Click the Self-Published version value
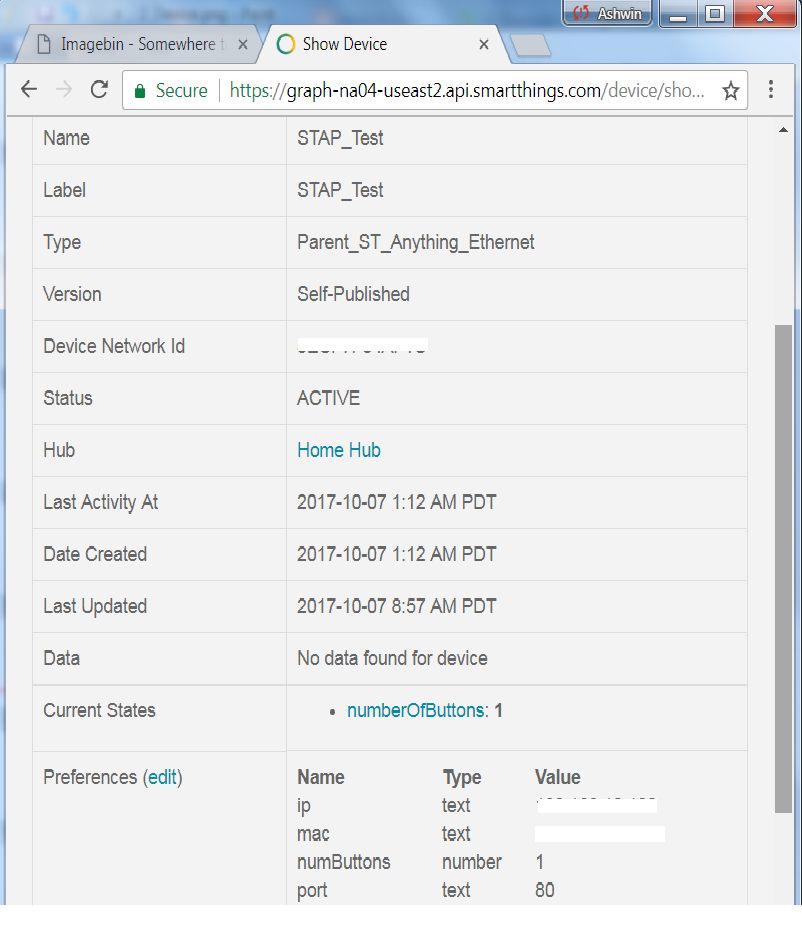This screenshot has height=936, width=802. [x=353, y=294]
